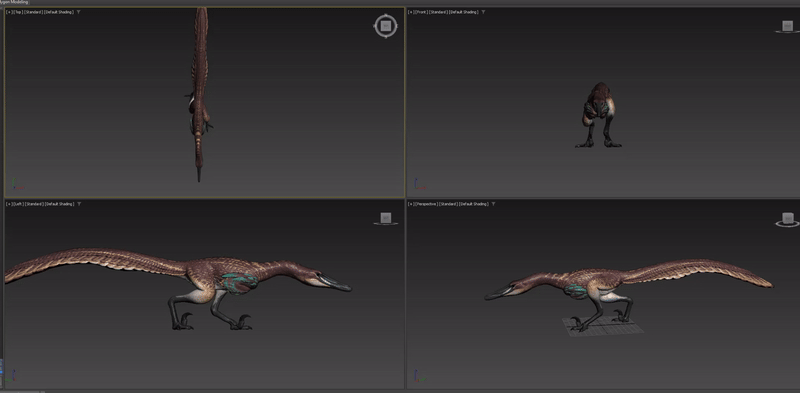Open the Left viewport [Default Shading] menu
The height and width of the screenshot is (393, 800).
point(59,204)
